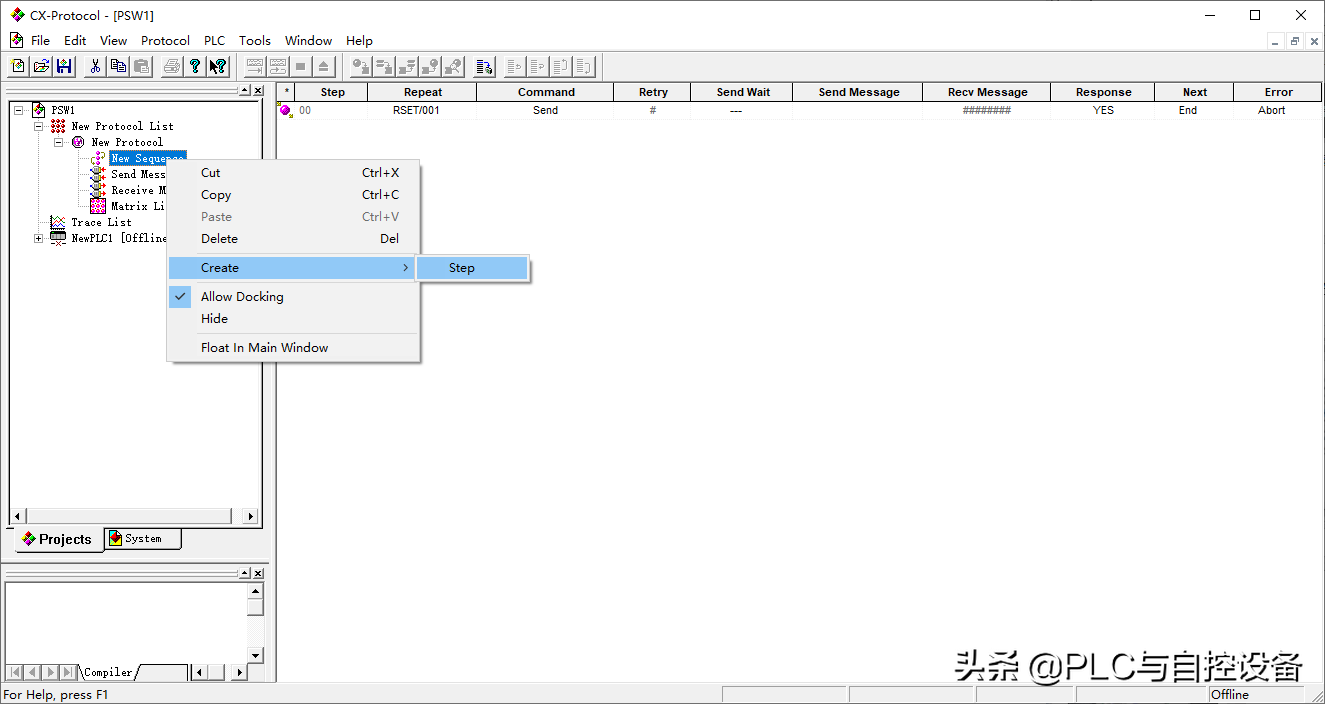Viewport: 1325px width, 704px height.
Task: Click the New project toolbar icon
Action: coord(18,67)
